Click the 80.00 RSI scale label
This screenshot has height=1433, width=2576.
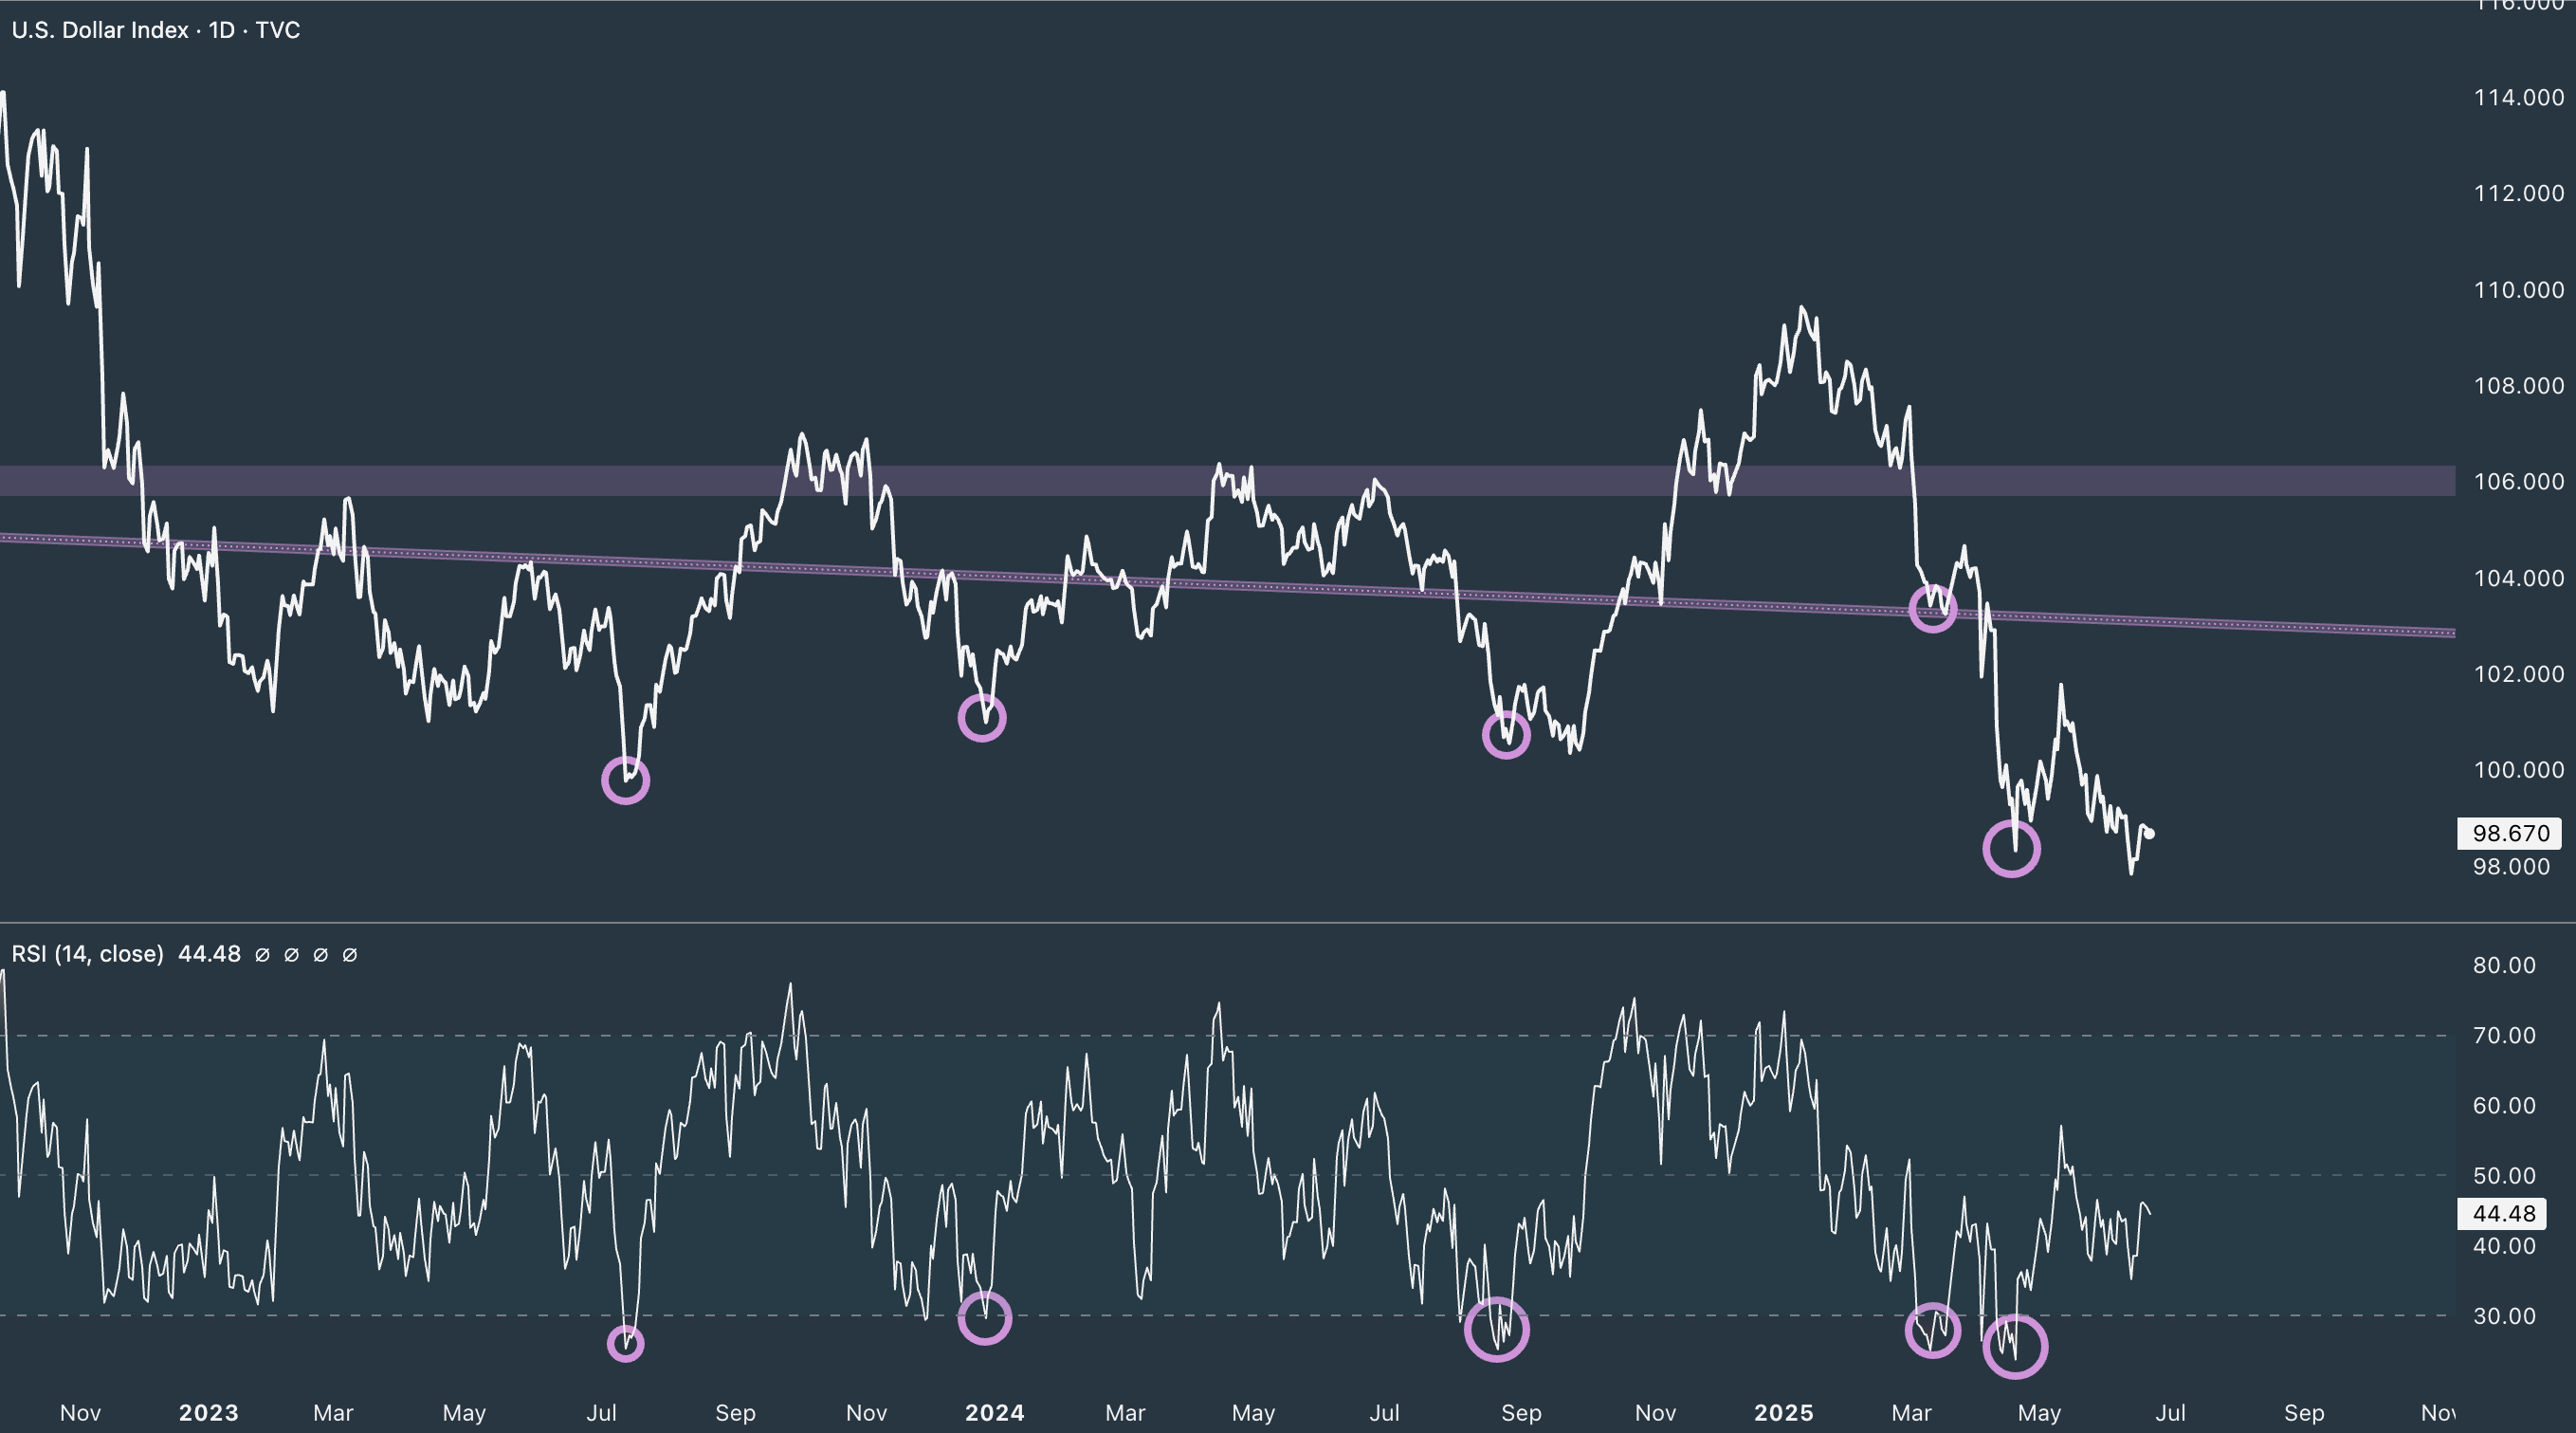2504,965
